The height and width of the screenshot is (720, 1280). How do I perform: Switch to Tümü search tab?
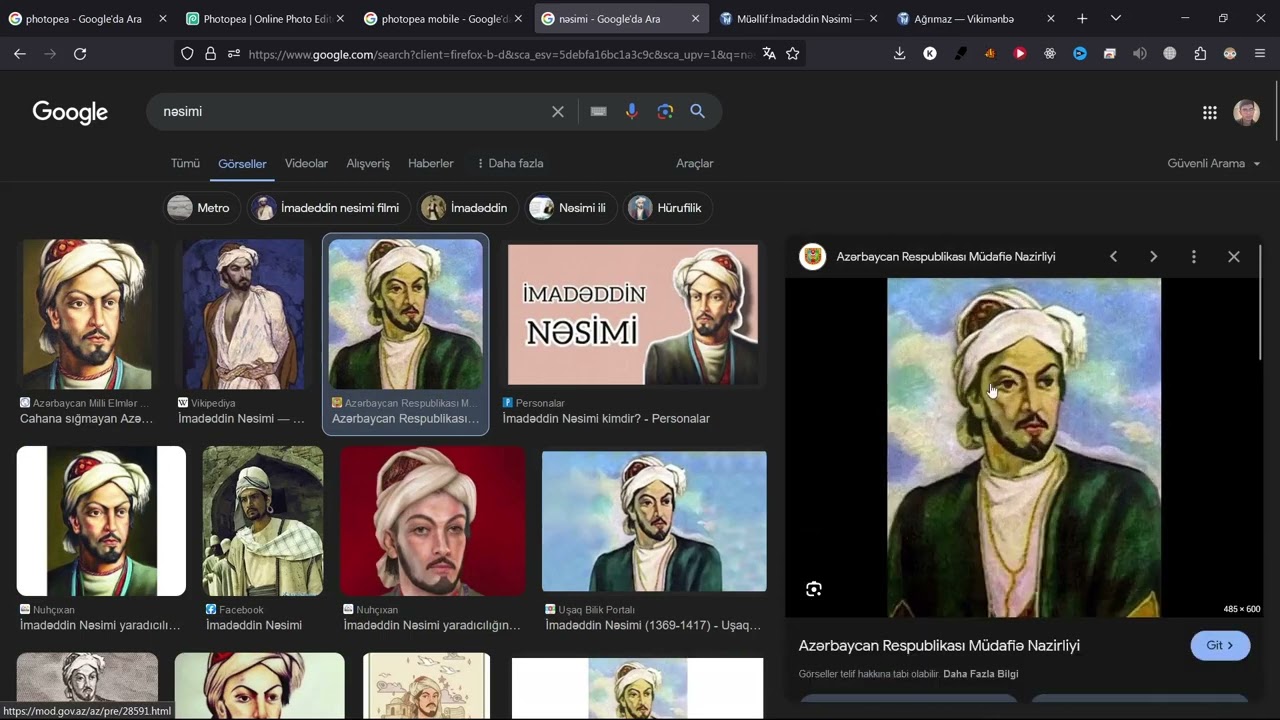pos(185,163)
